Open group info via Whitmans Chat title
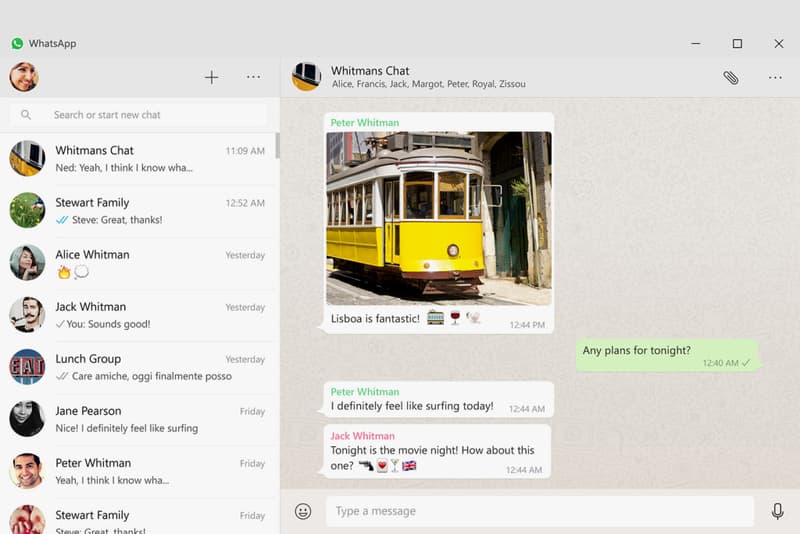Viewport: 800px width, 534px height. pos(370,71)
